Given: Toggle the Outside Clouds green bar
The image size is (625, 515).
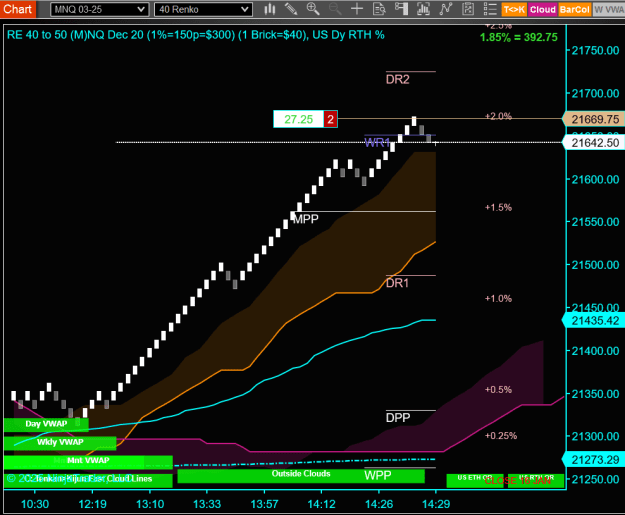Looking at the screenshot, I should point(301,476).
